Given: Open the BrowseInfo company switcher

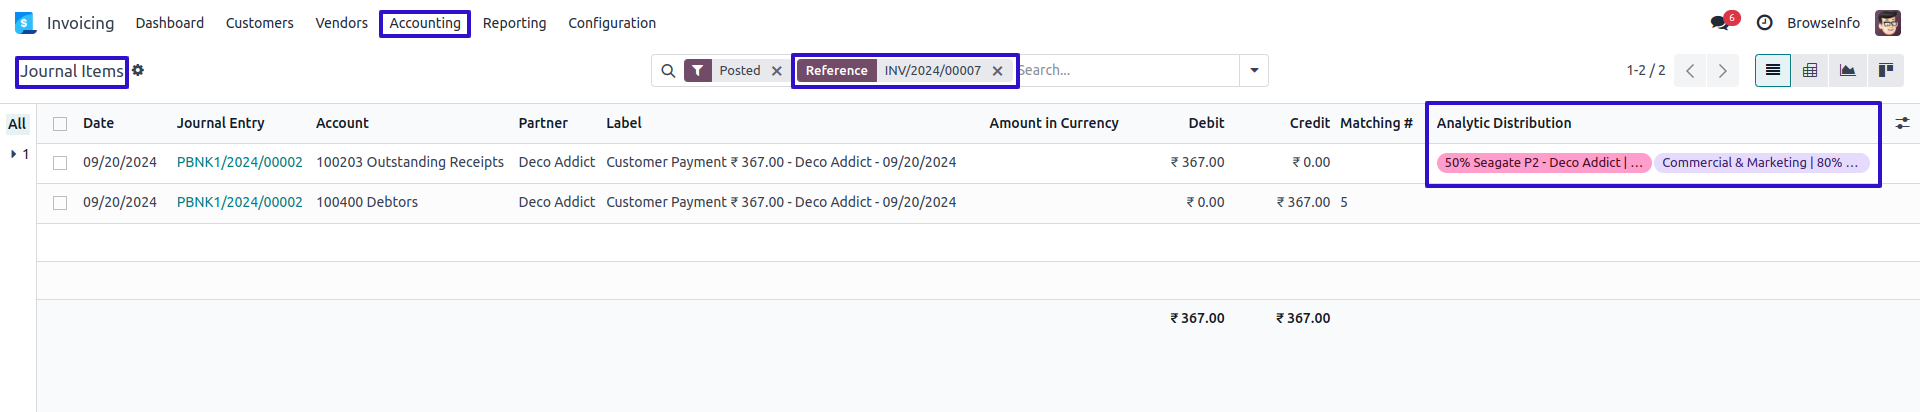Looking at the screenshot, I should click(x=1823, y=23).
